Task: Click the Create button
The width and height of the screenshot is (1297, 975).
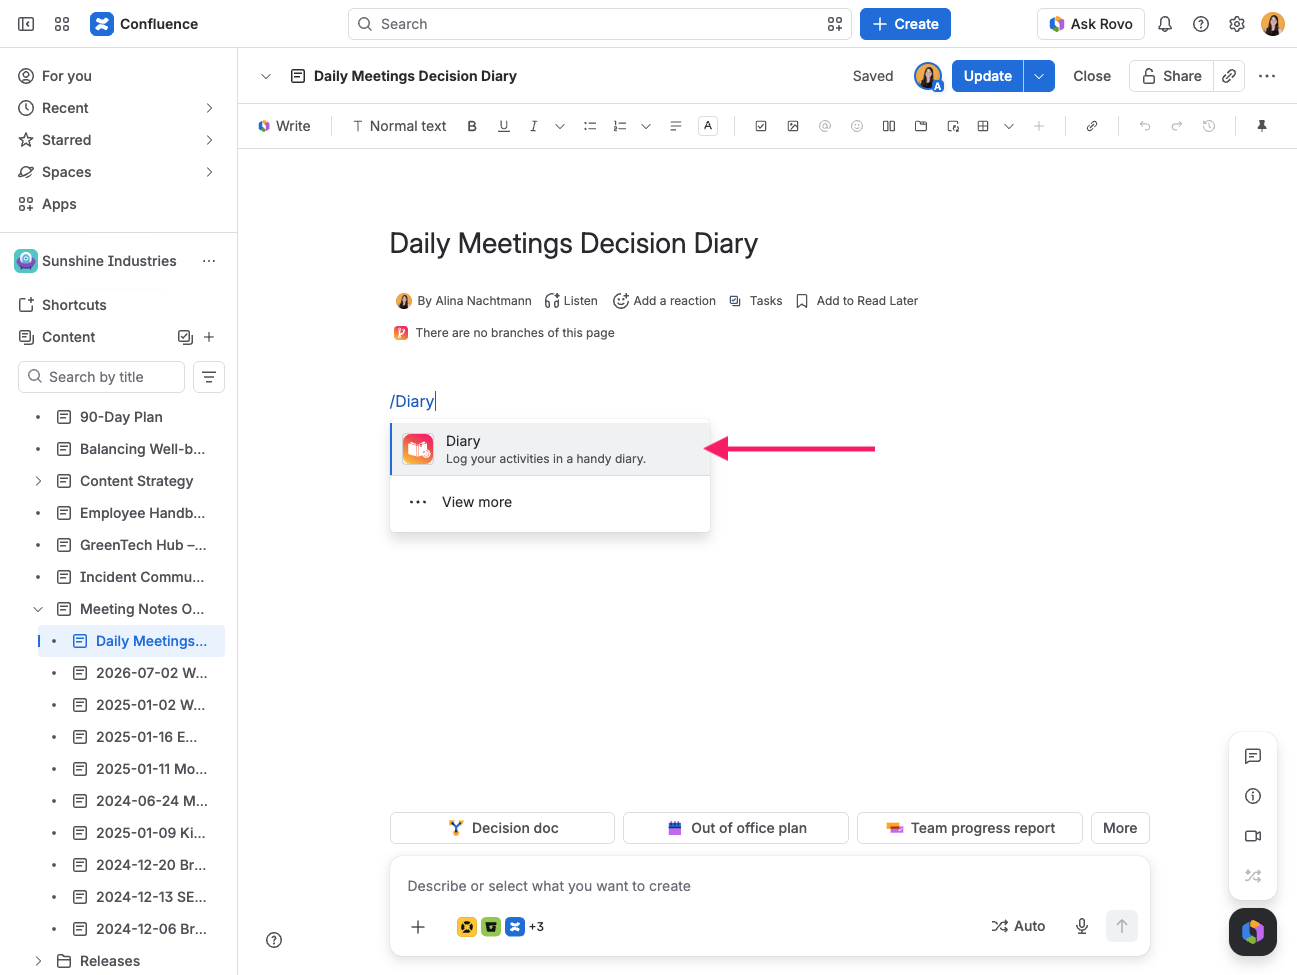Action: pos(905,24)
